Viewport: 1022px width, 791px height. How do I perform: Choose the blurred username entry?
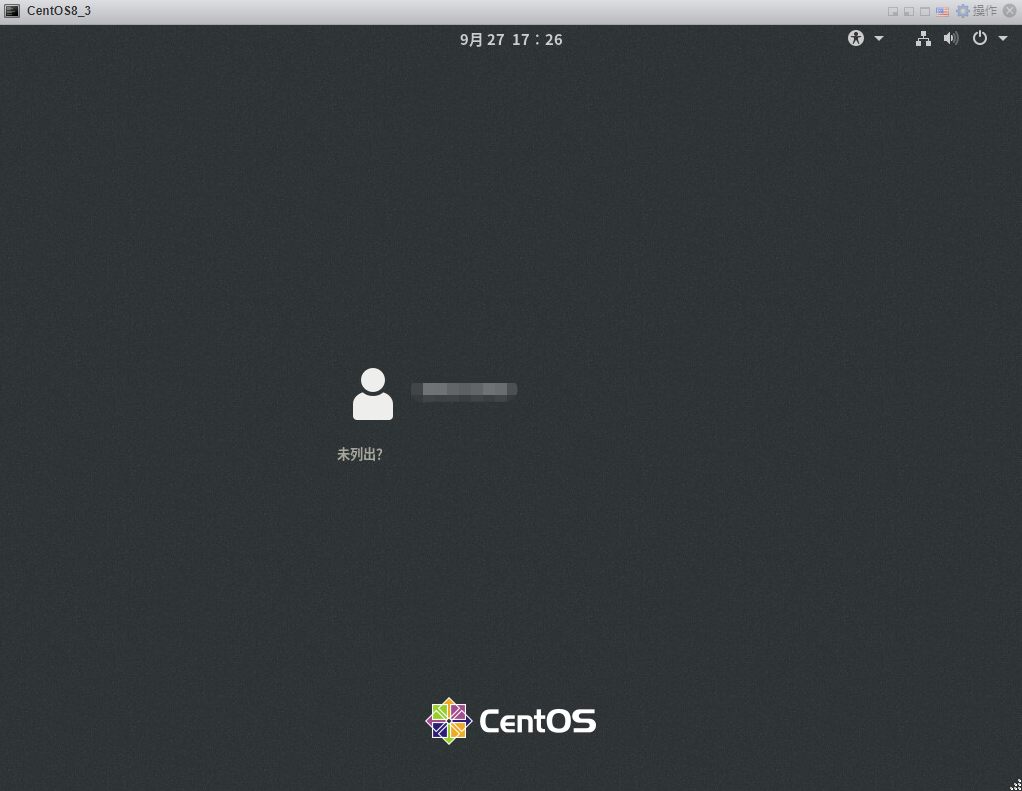click(464, 390)
